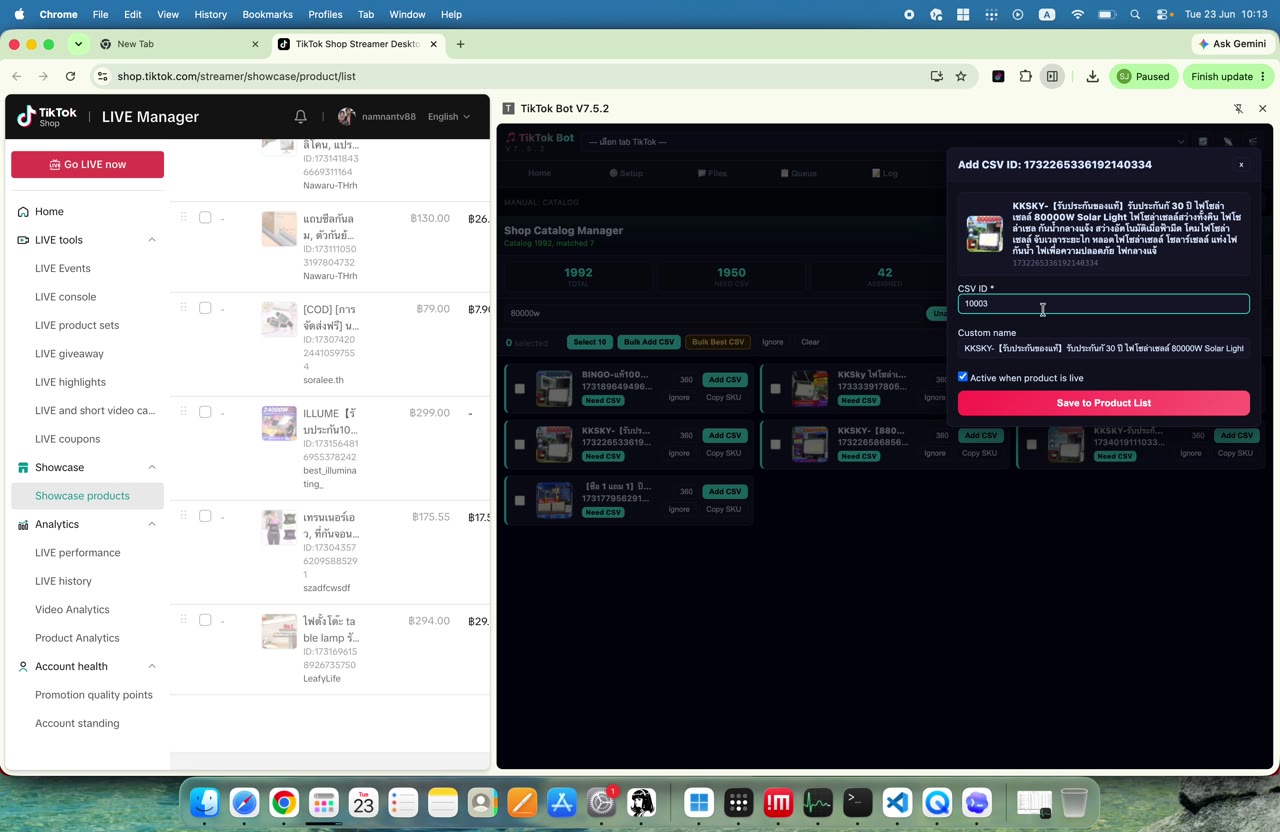The image size is (1280, 832).
Task: Open Chrome tab search dropdown arrow
Action: pyautogui.click(x=78, y=44)
